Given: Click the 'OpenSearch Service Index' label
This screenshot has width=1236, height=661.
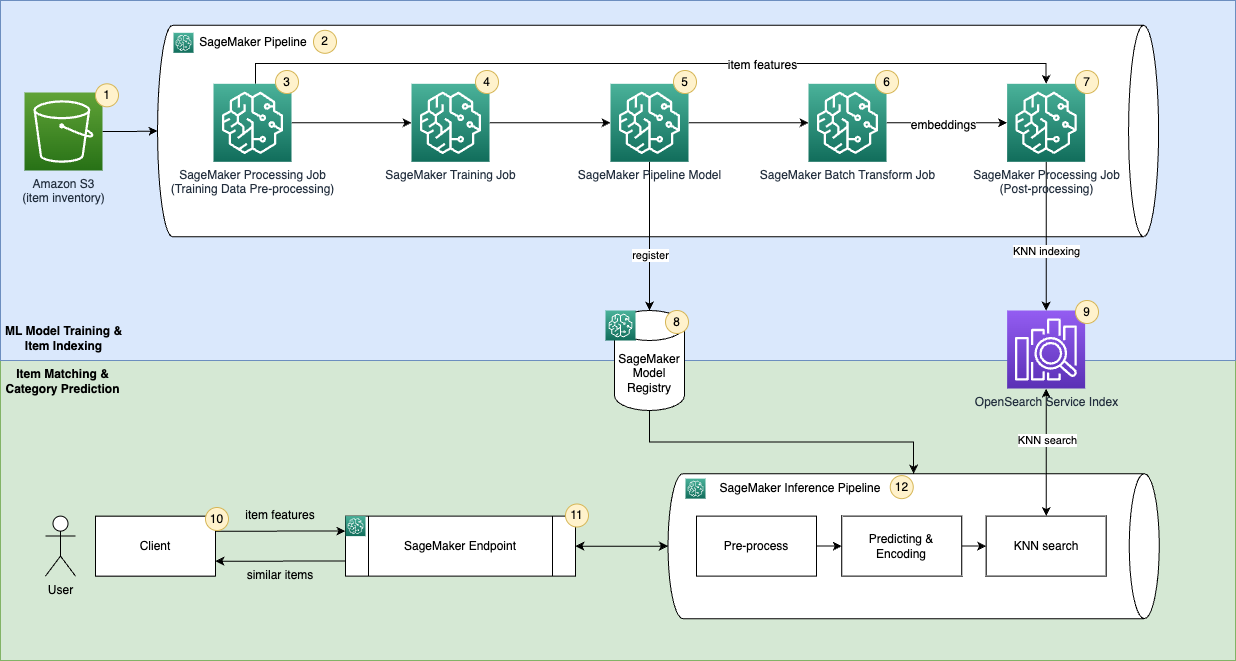Looking at the screenshot, I should coord(1046,402).
